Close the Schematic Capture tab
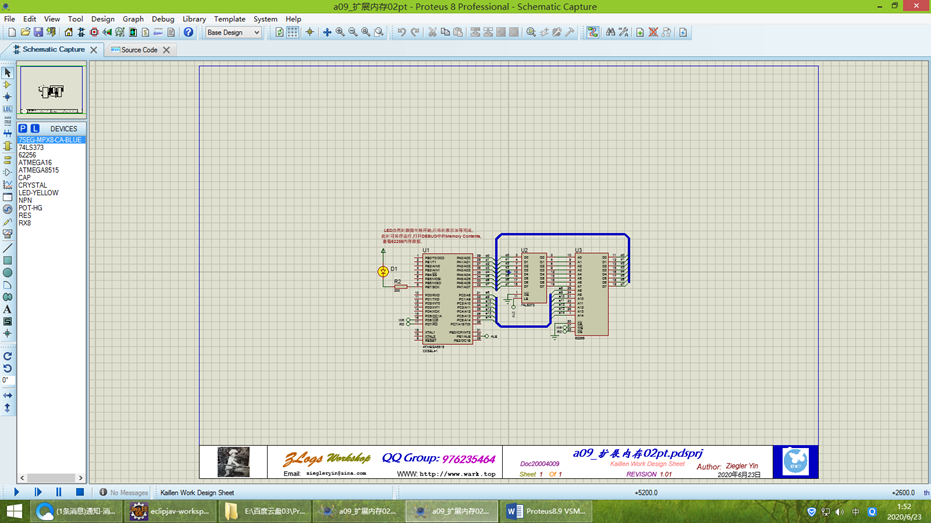This screenshot has width=931, height=524. 94,50
